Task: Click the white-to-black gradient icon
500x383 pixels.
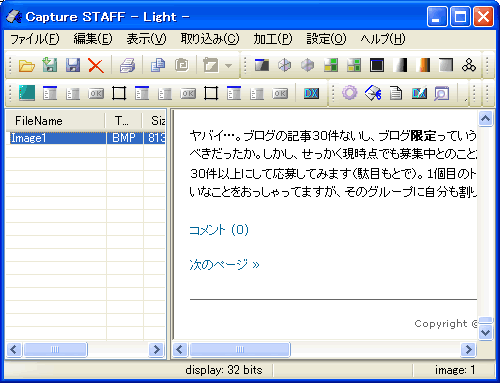Action: [400, 65]
